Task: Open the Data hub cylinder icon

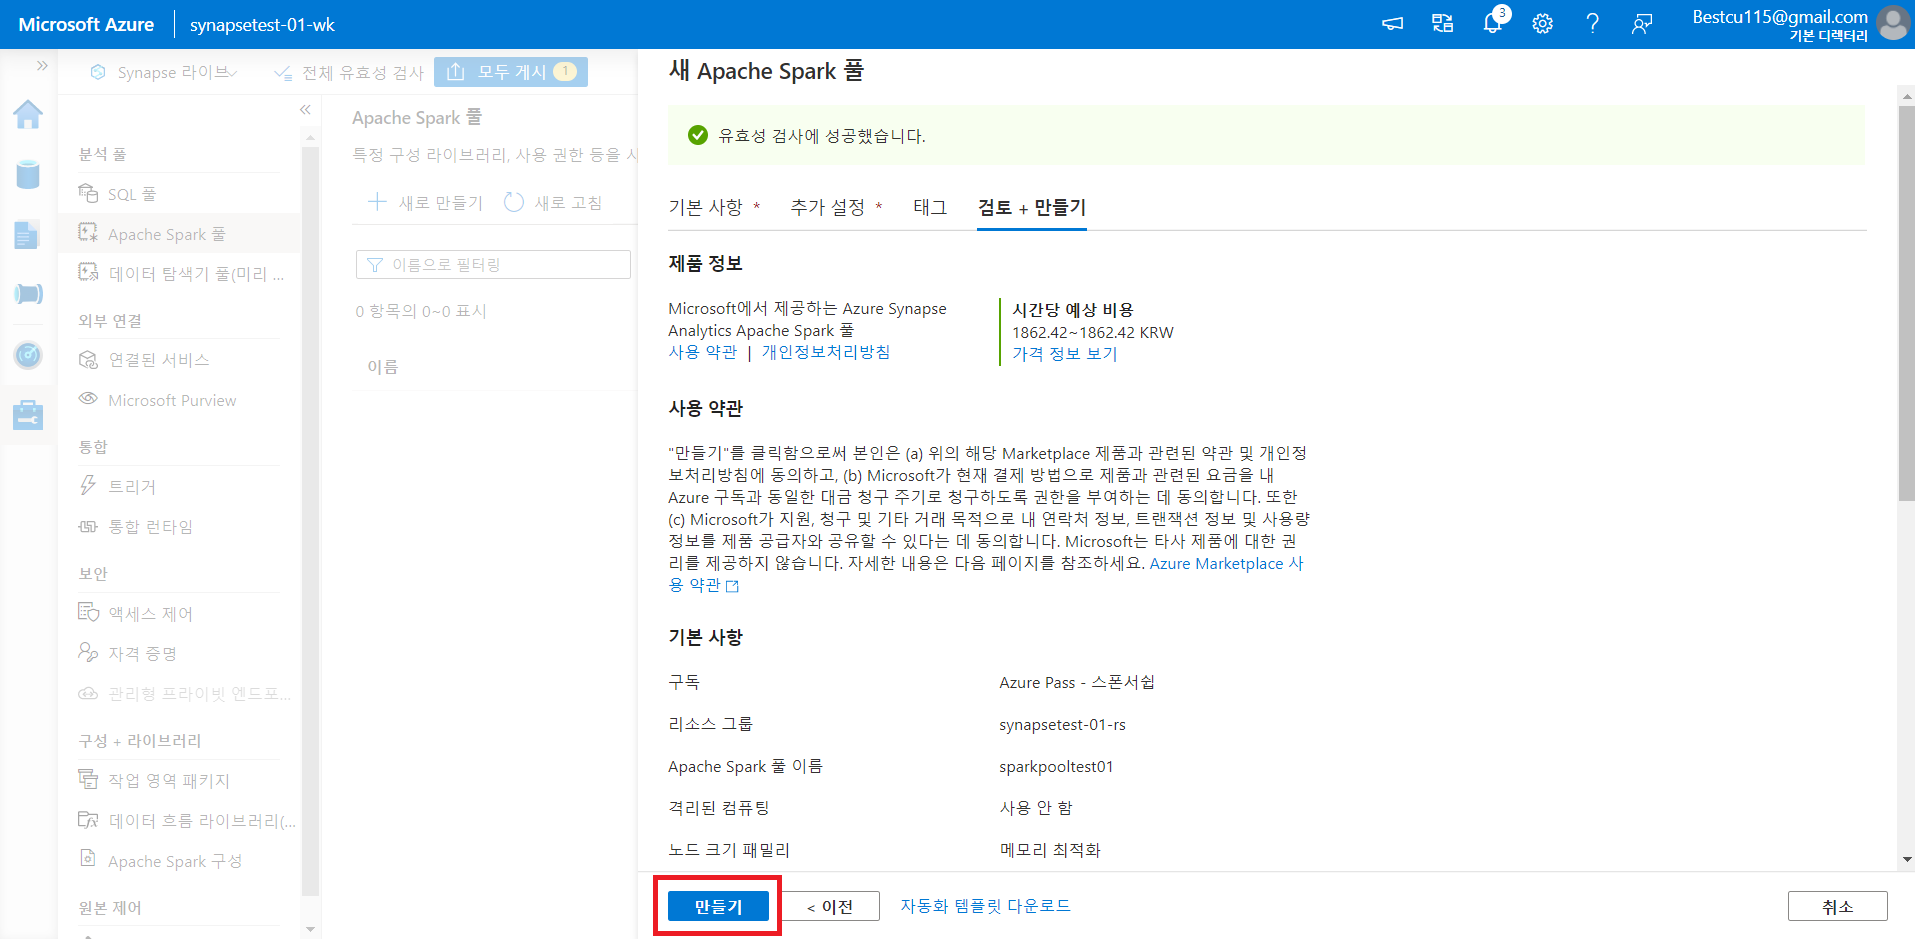Action: tap(28, 174)
